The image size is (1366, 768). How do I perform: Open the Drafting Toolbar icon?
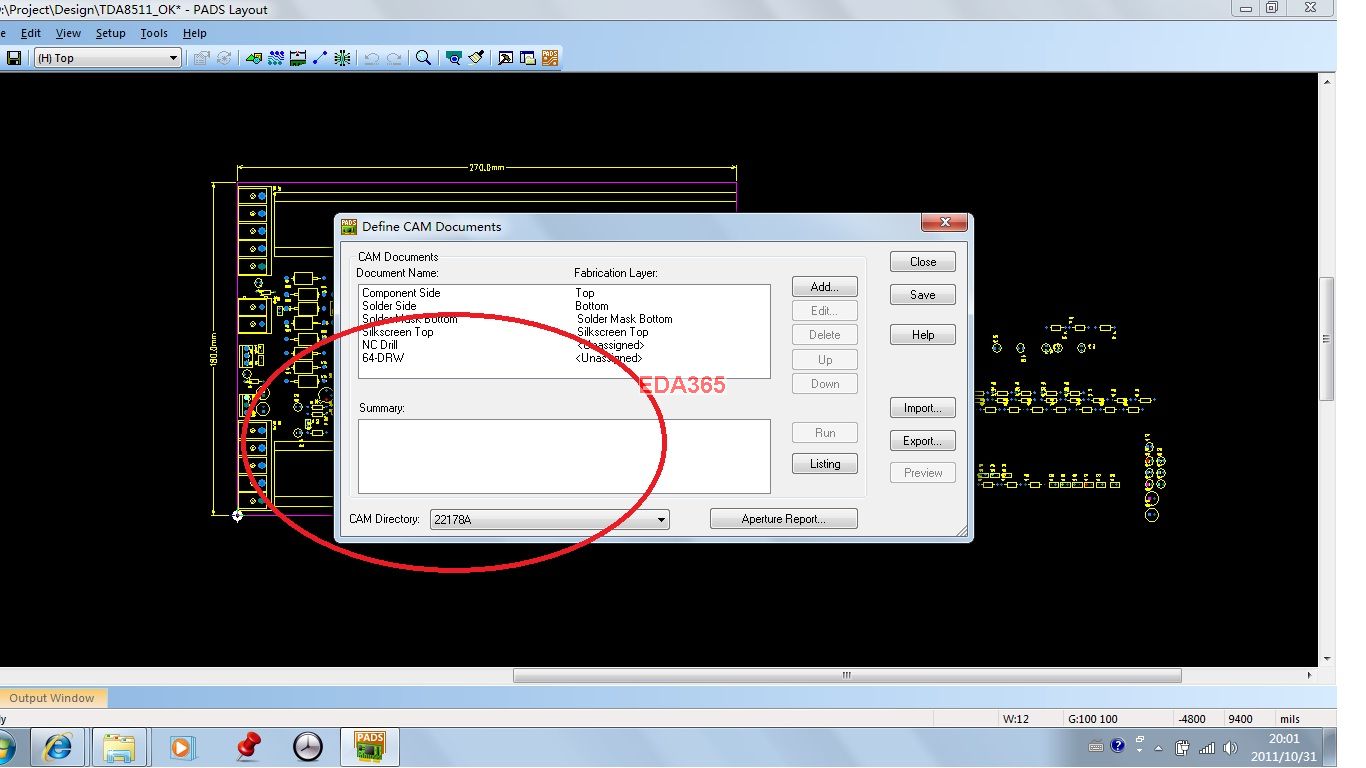(254, 58)
